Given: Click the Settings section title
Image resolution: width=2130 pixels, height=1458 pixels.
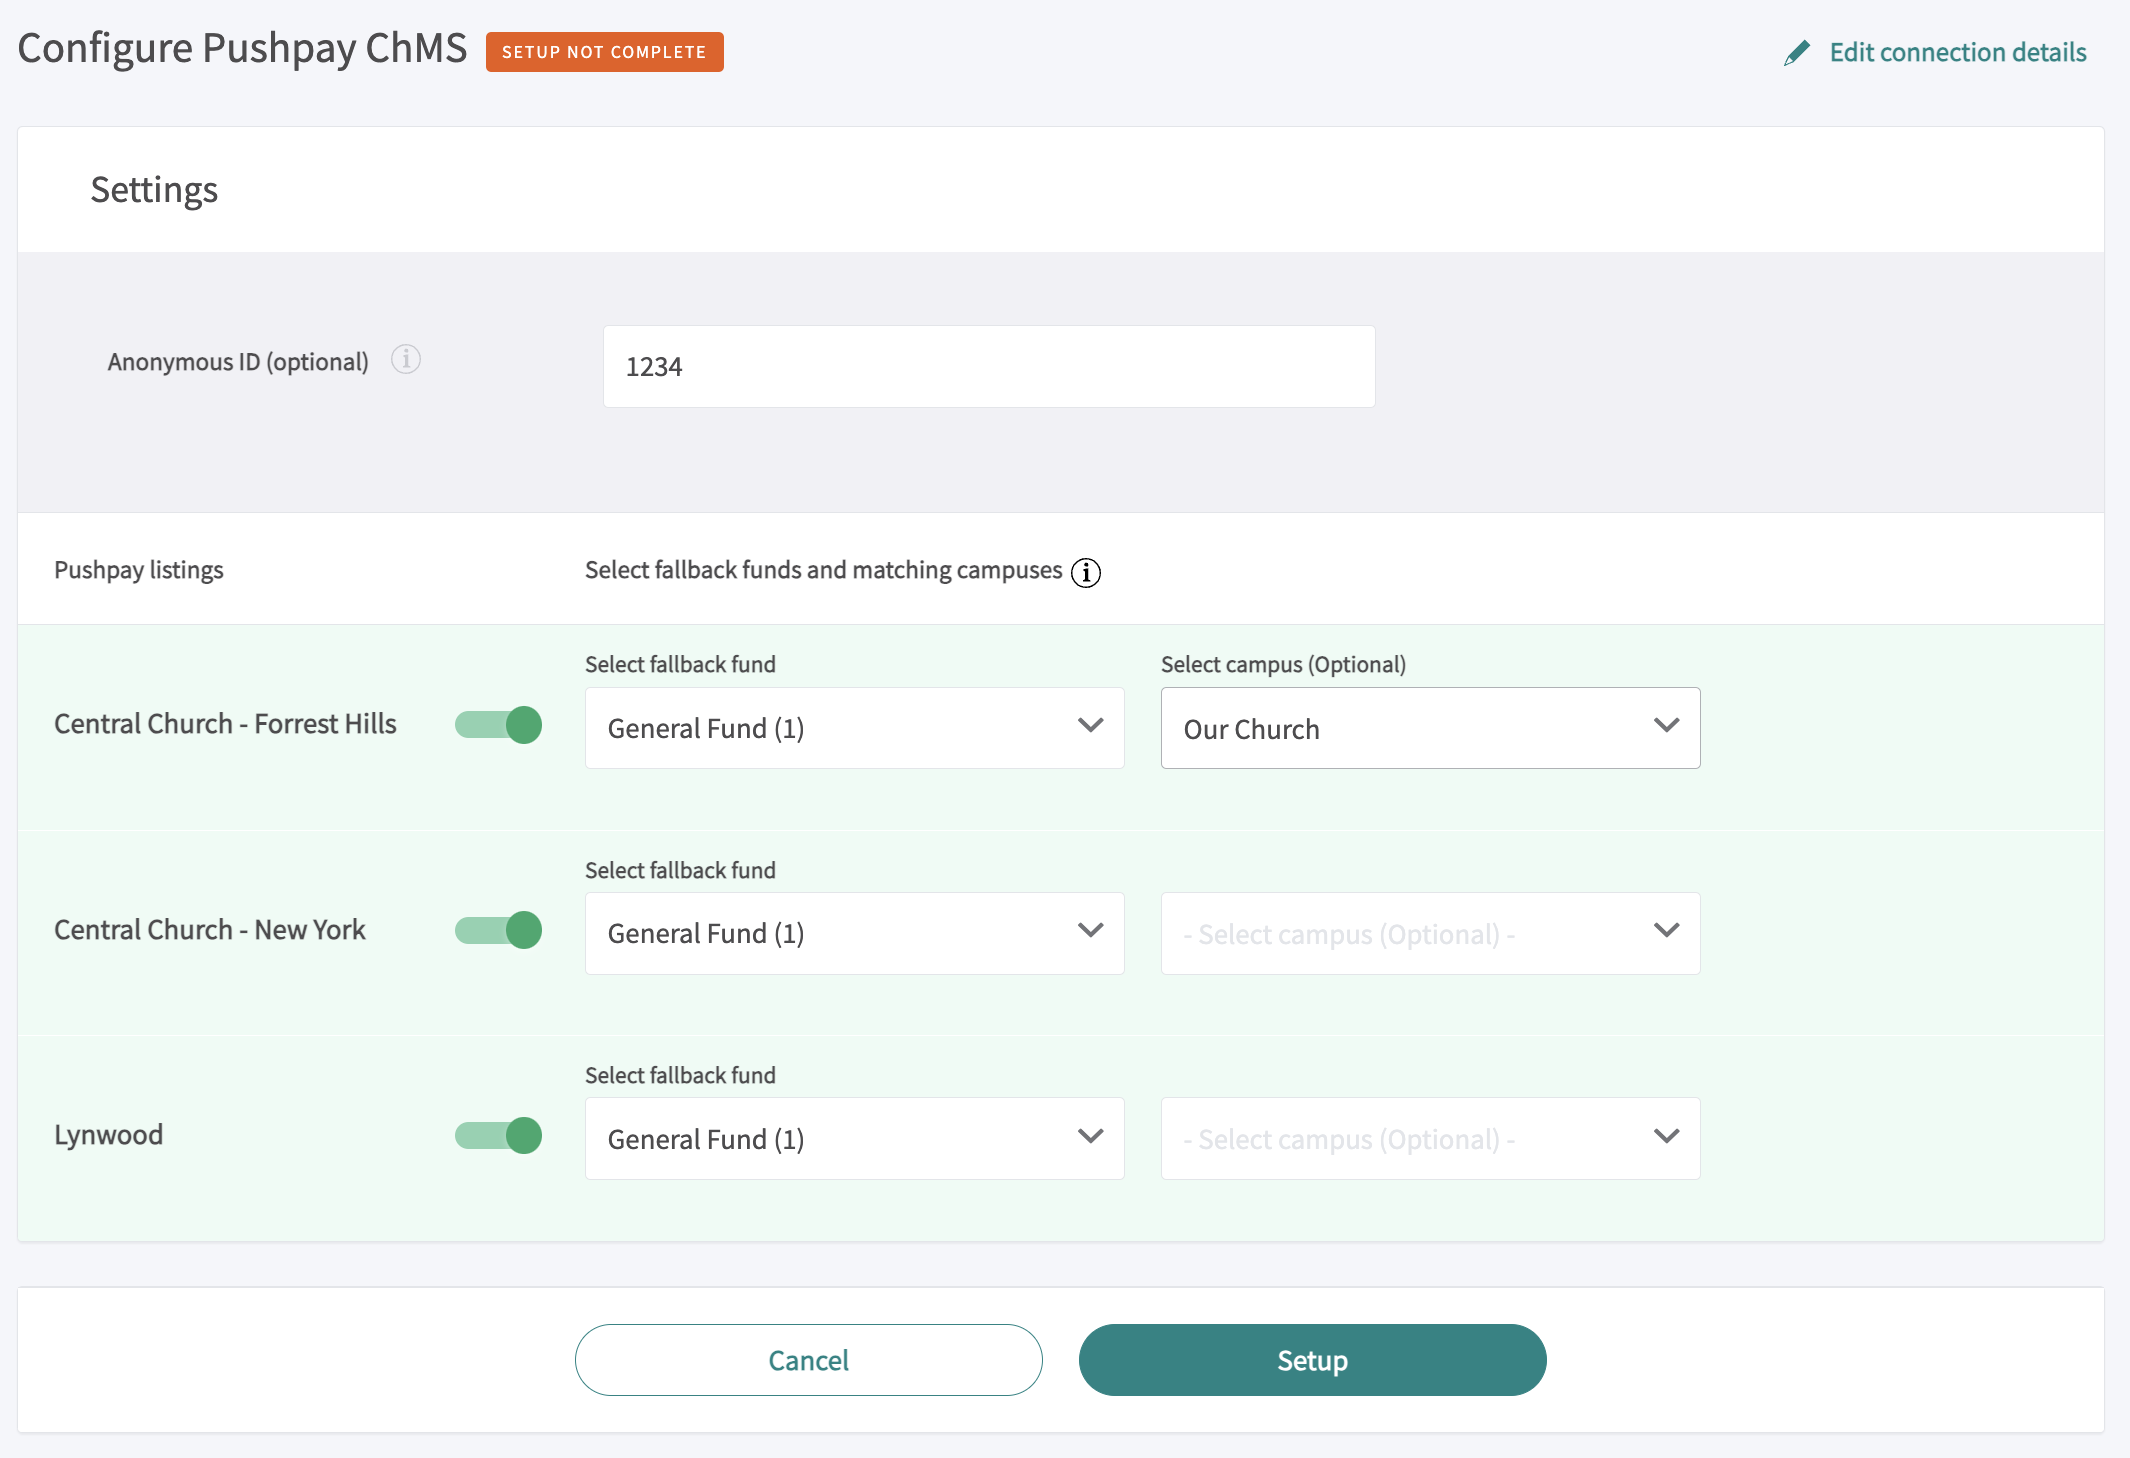Looking at the screenshot, I should click(154, 189).
